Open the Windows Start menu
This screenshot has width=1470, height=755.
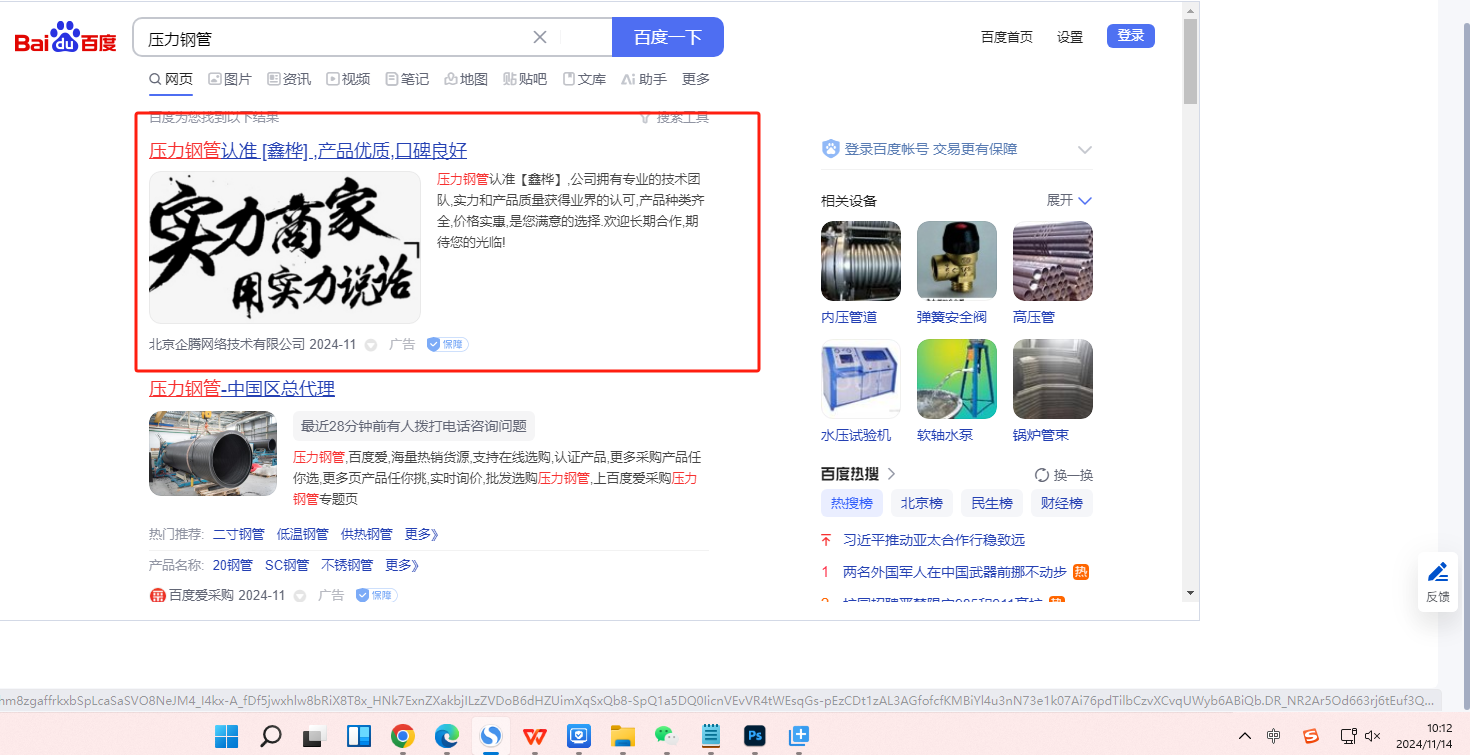coord(227,737)
